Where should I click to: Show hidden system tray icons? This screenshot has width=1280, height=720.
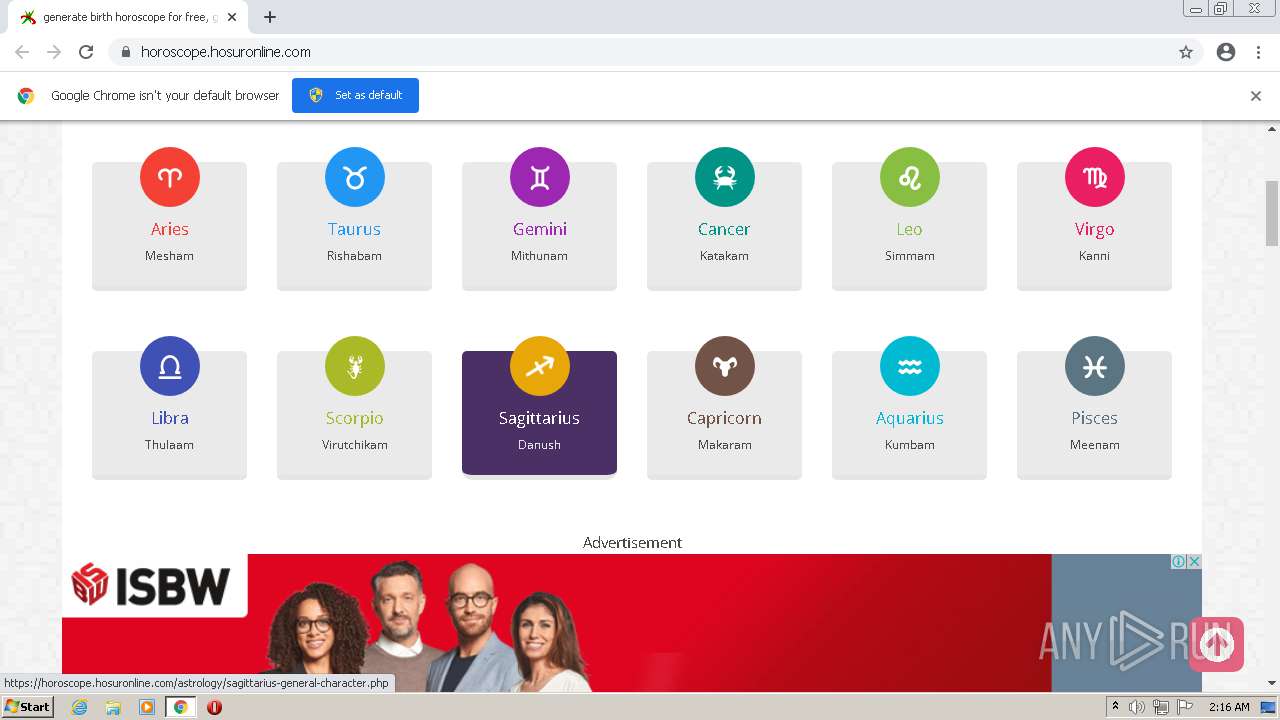(1115, 706)
